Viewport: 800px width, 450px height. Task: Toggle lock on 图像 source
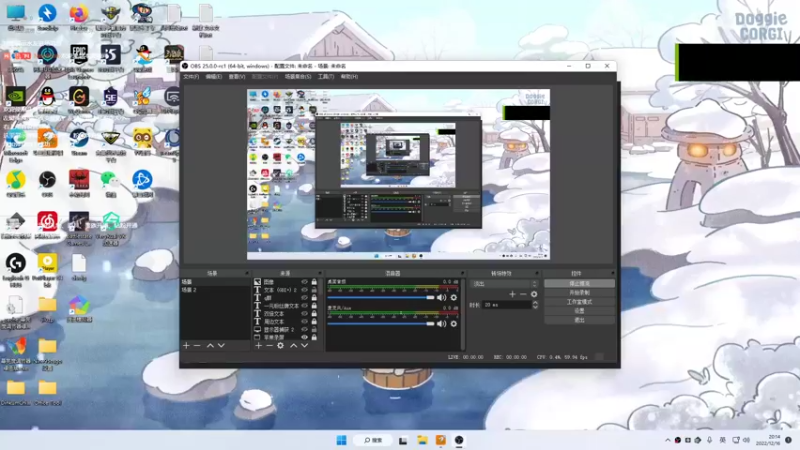(314, 282)
